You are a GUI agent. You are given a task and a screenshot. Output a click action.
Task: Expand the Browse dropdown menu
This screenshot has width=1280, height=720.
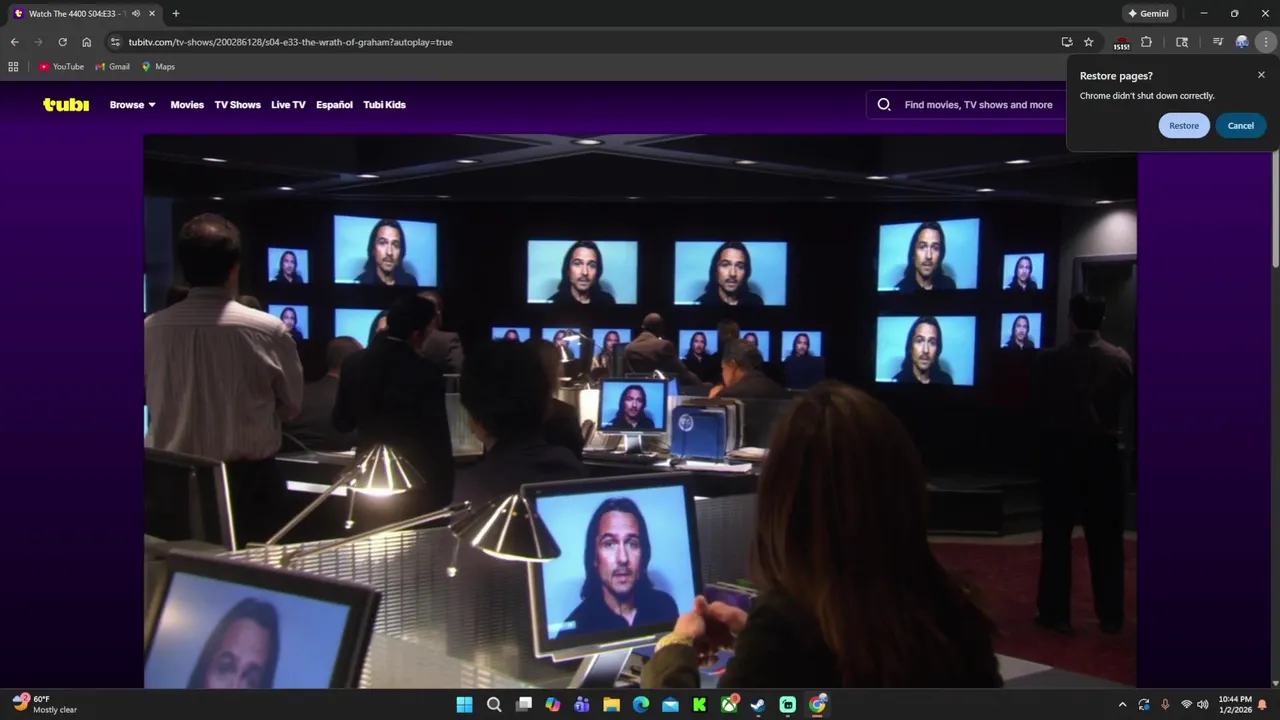(x=133, y=104)
